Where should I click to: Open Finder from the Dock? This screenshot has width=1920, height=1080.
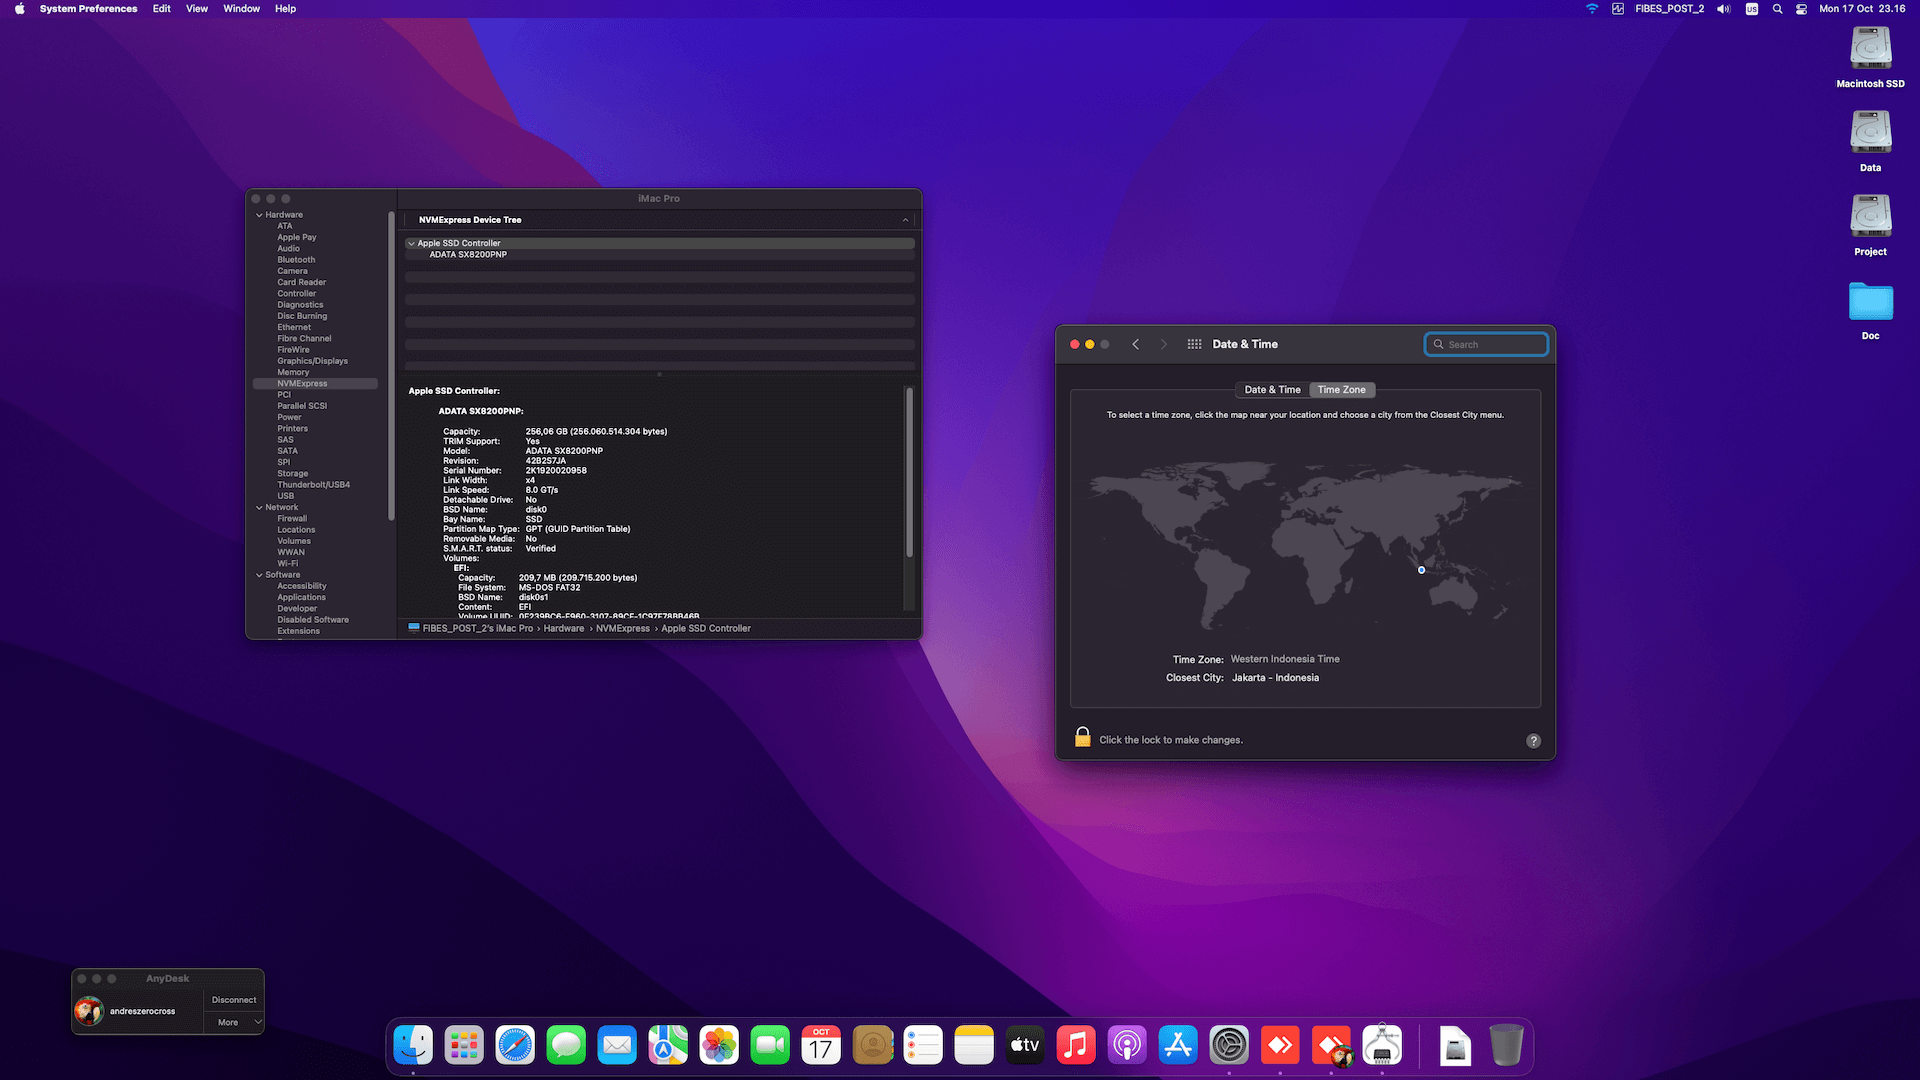point(413,1045)
